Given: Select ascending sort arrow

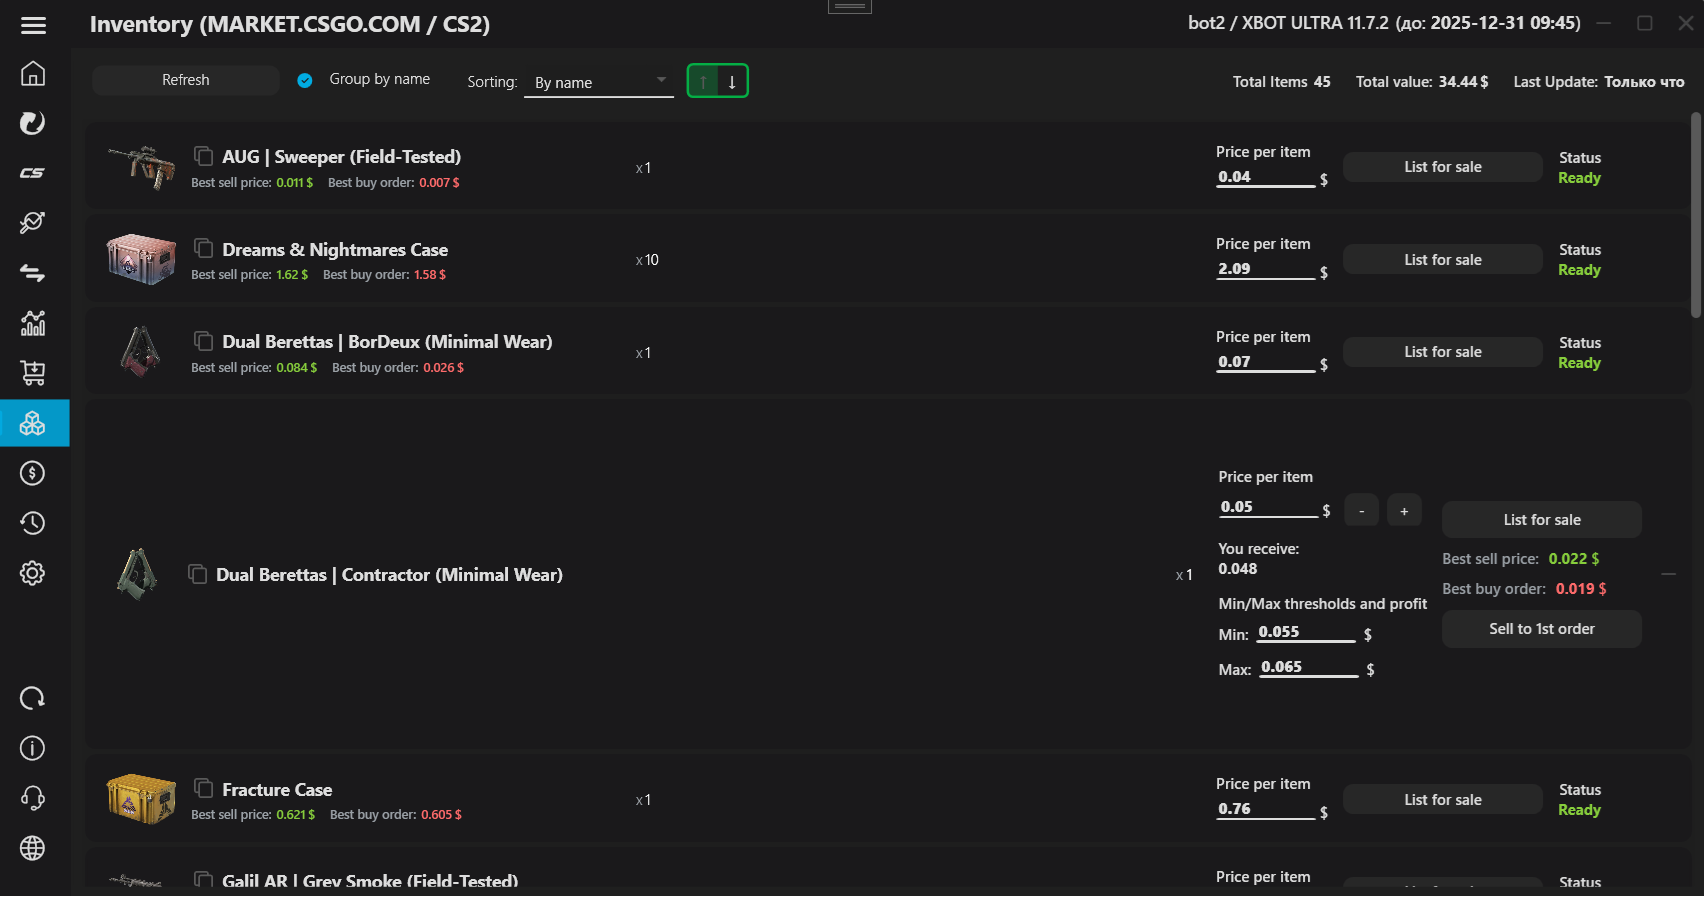Looking at the screenshot, I should (x=703, y=81).
